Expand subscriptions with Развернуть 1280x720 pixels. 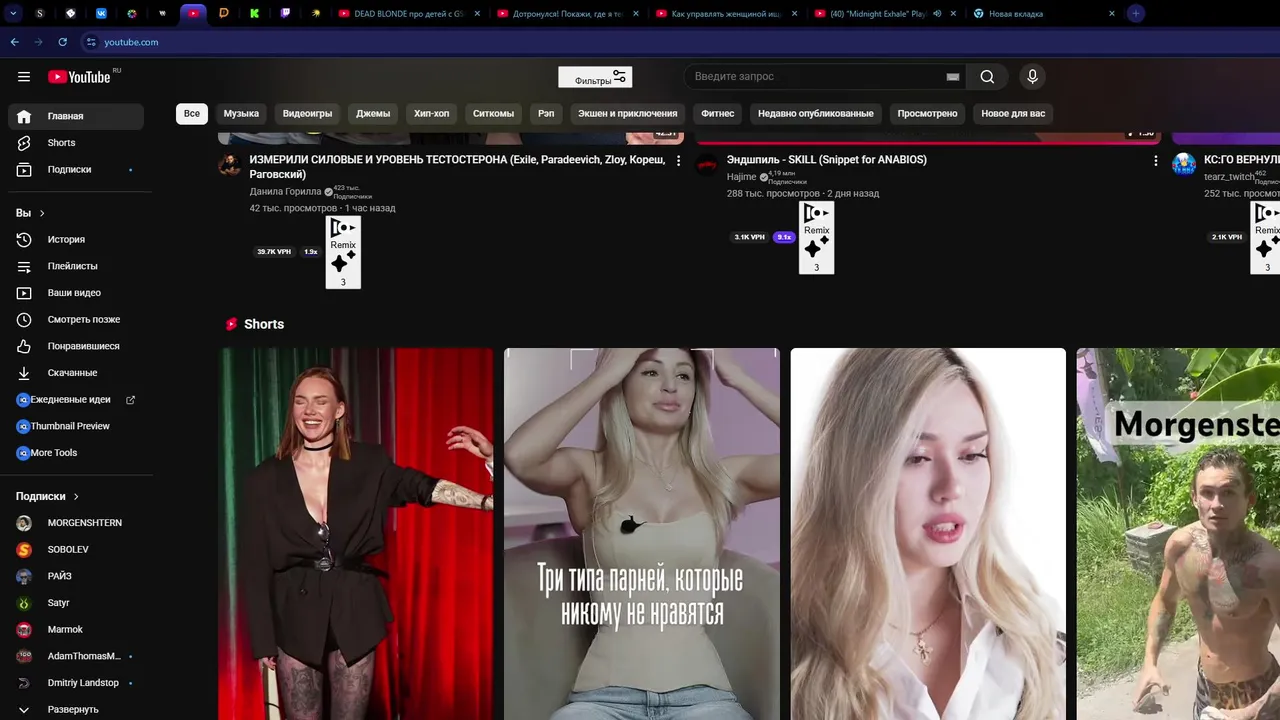pos(76,709)
